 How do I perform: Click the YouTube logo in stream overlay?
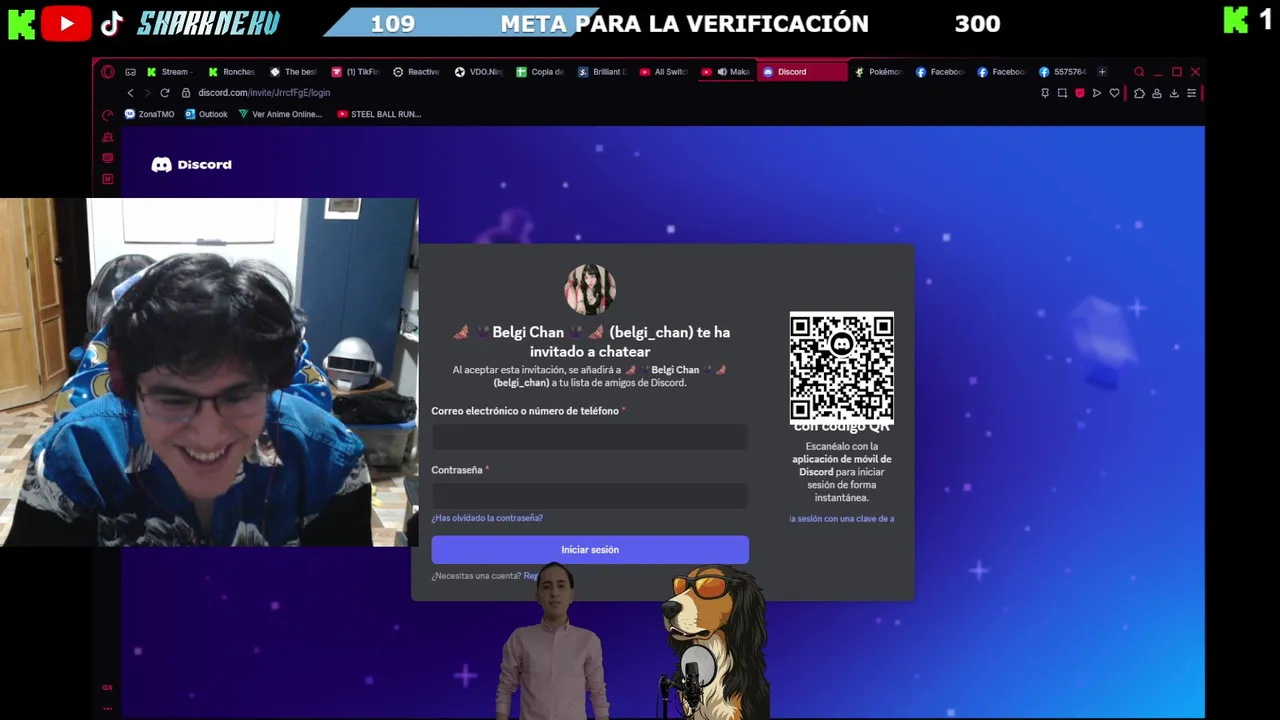click(67, 23)
